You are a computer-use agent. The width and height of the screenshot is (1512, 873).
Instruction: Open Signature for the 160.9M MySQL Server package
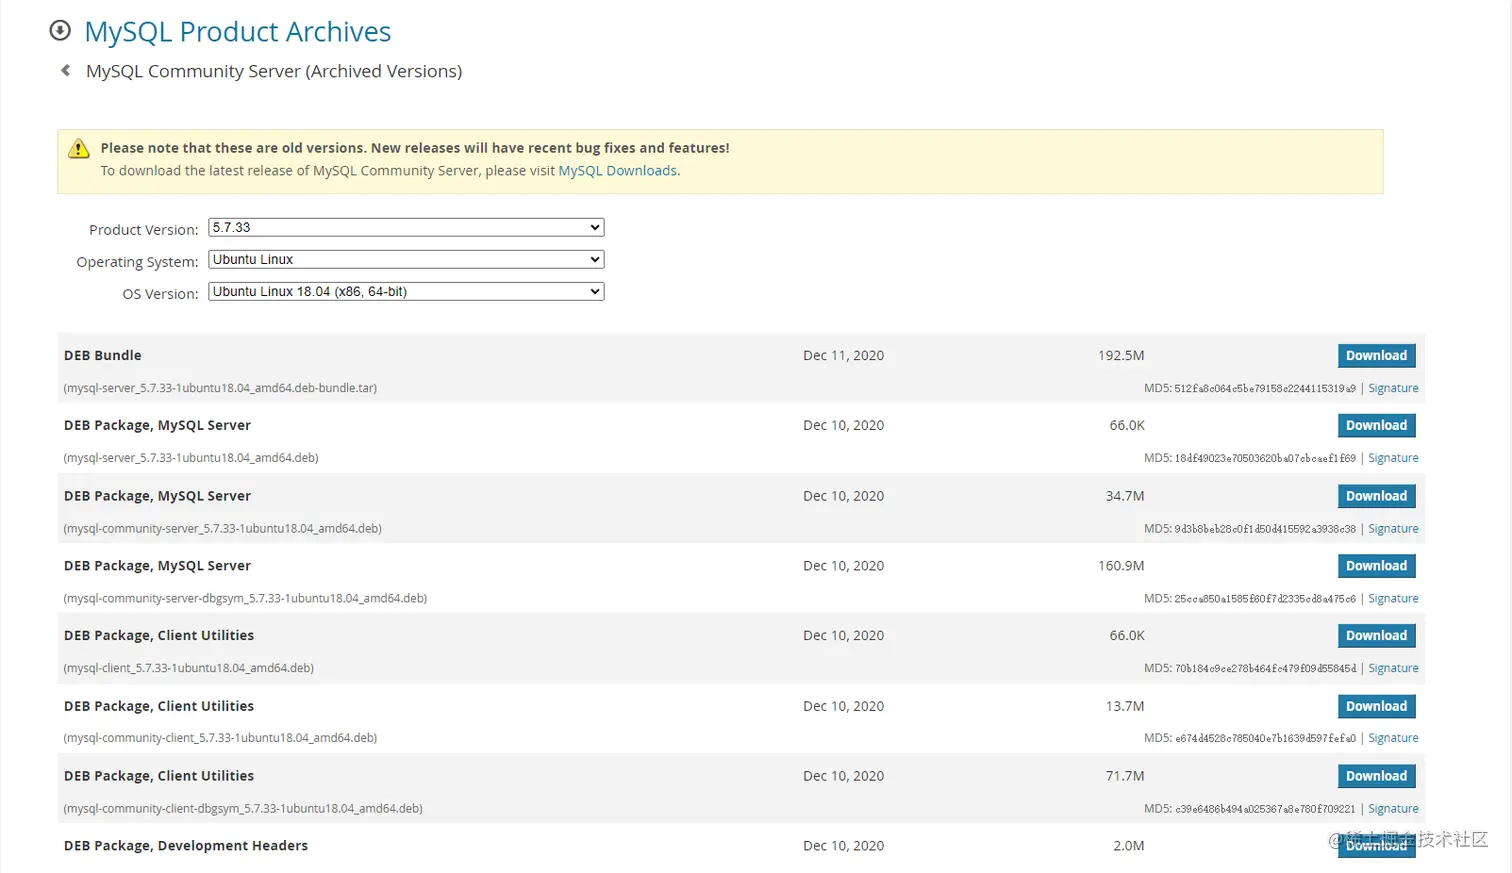tap(1393, 599)
